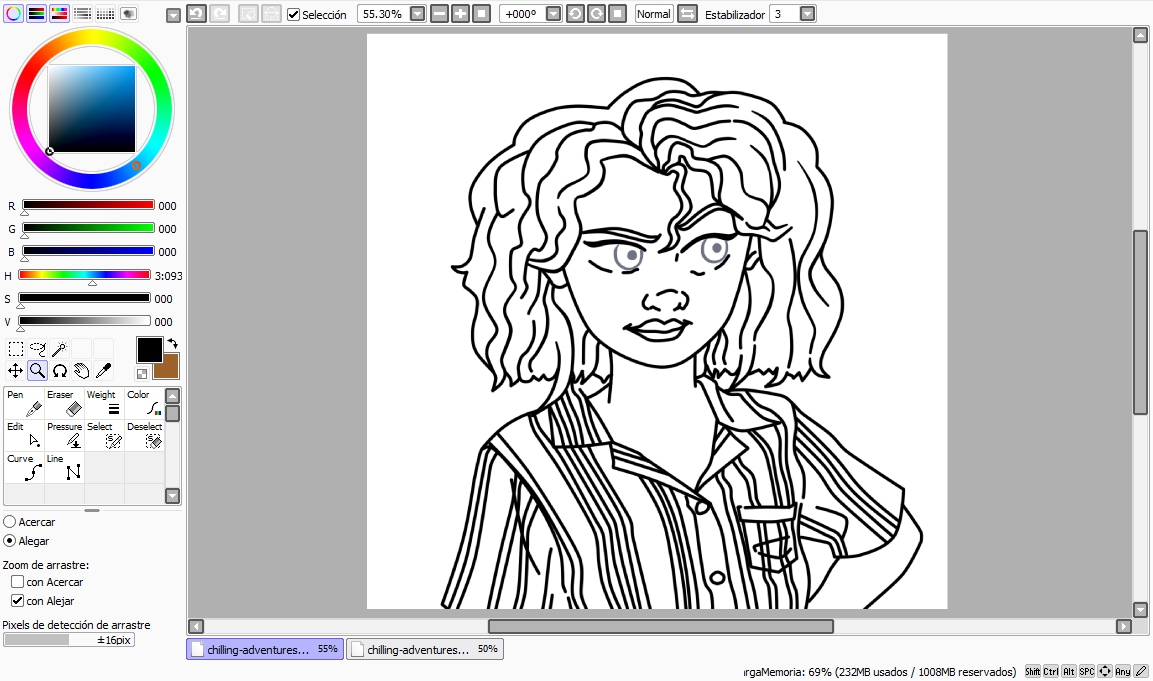The height and width of the screenshot is (681, 1153).
Task: Select the eyedropper color picker tool
Action: tap(104, 371)
